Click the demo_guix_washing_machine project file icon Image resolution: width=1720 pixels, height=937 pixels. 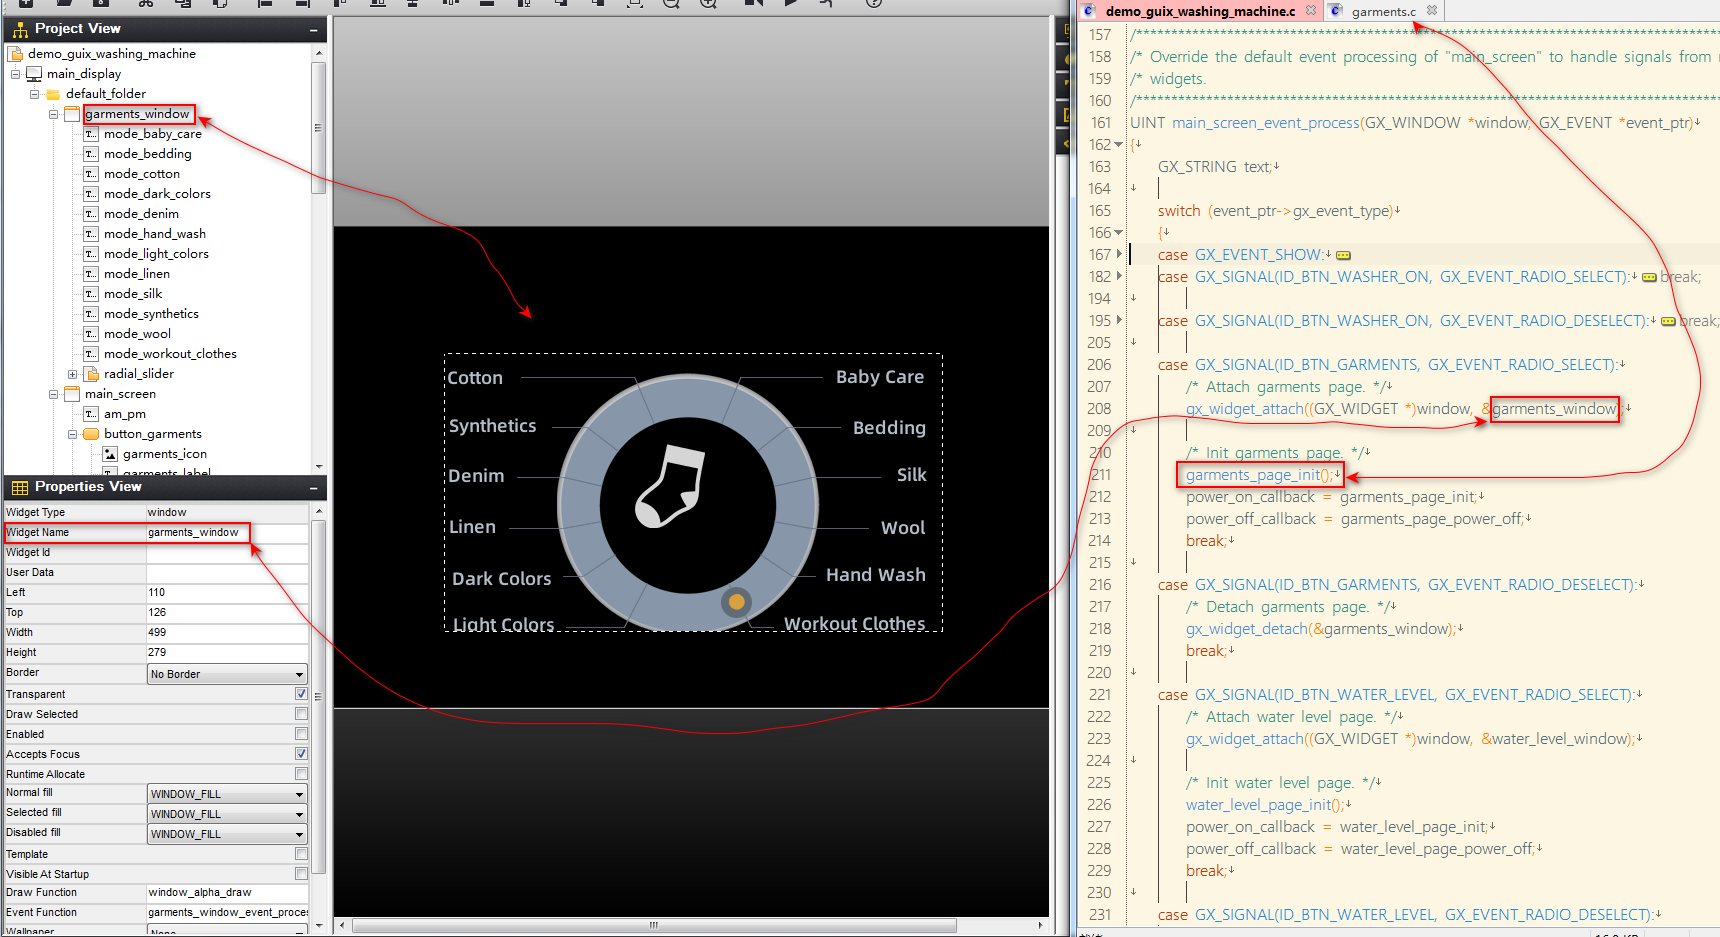[x=15, y=54]
